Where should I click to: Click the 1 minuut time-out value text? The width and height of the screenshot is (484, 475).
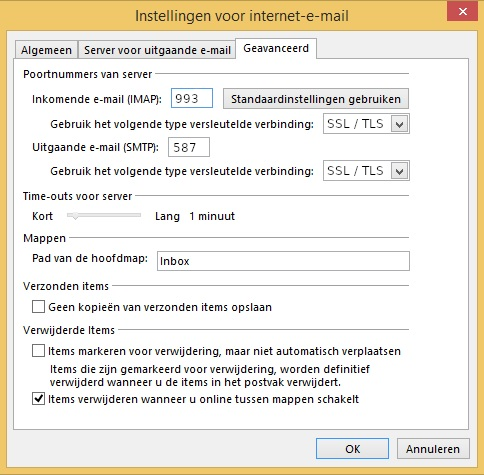(212, 216)
